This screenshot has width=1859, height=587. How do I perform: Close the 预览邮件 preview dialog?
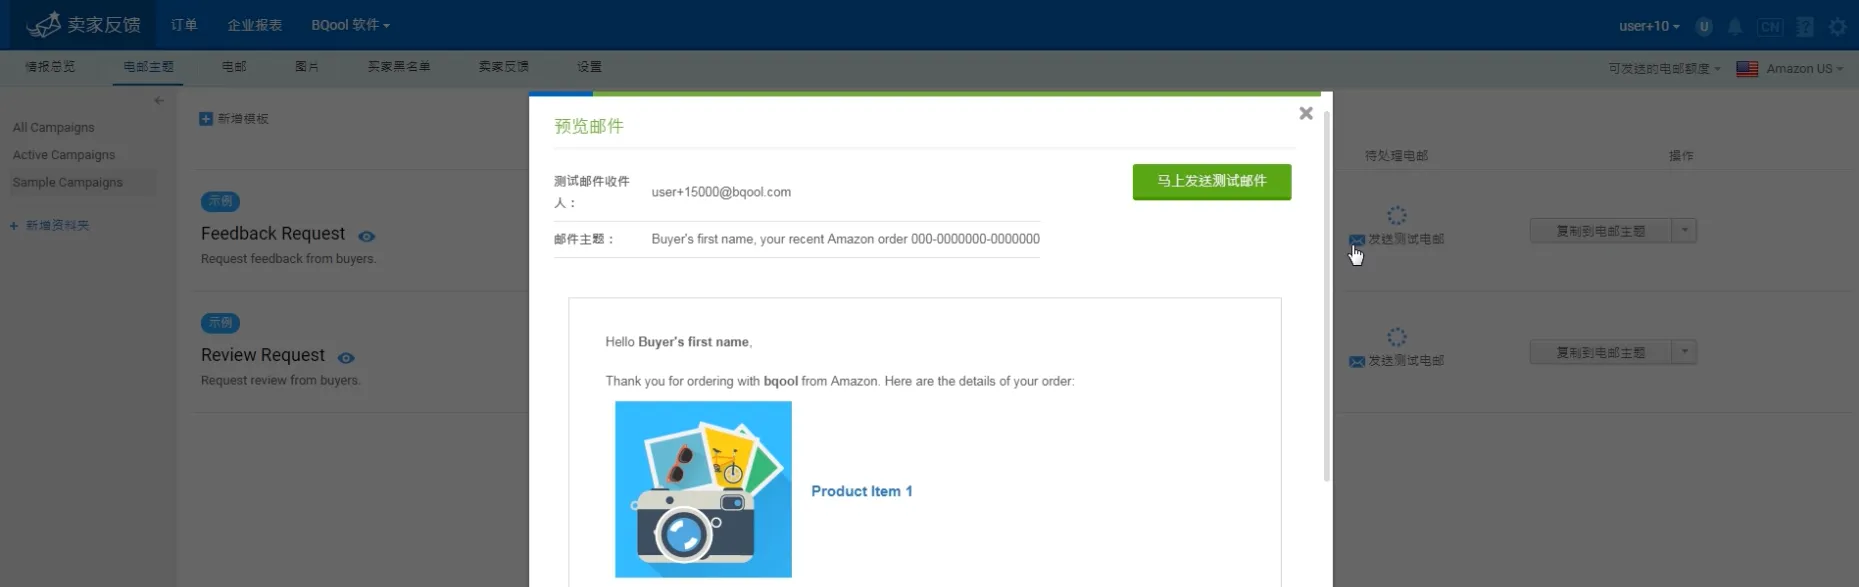pos(1305,114)
